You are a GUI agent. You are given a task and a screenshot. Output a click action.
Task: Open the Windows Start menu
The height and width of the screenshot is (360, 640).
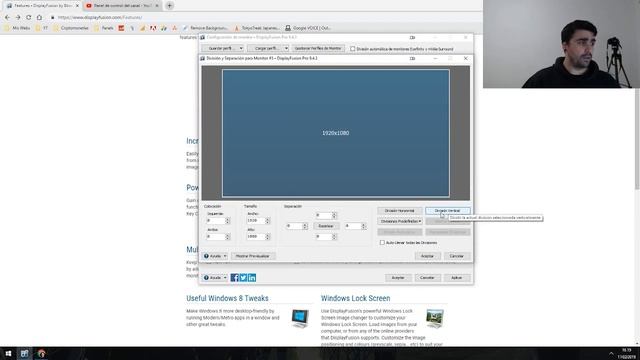(x=8, y=353)
